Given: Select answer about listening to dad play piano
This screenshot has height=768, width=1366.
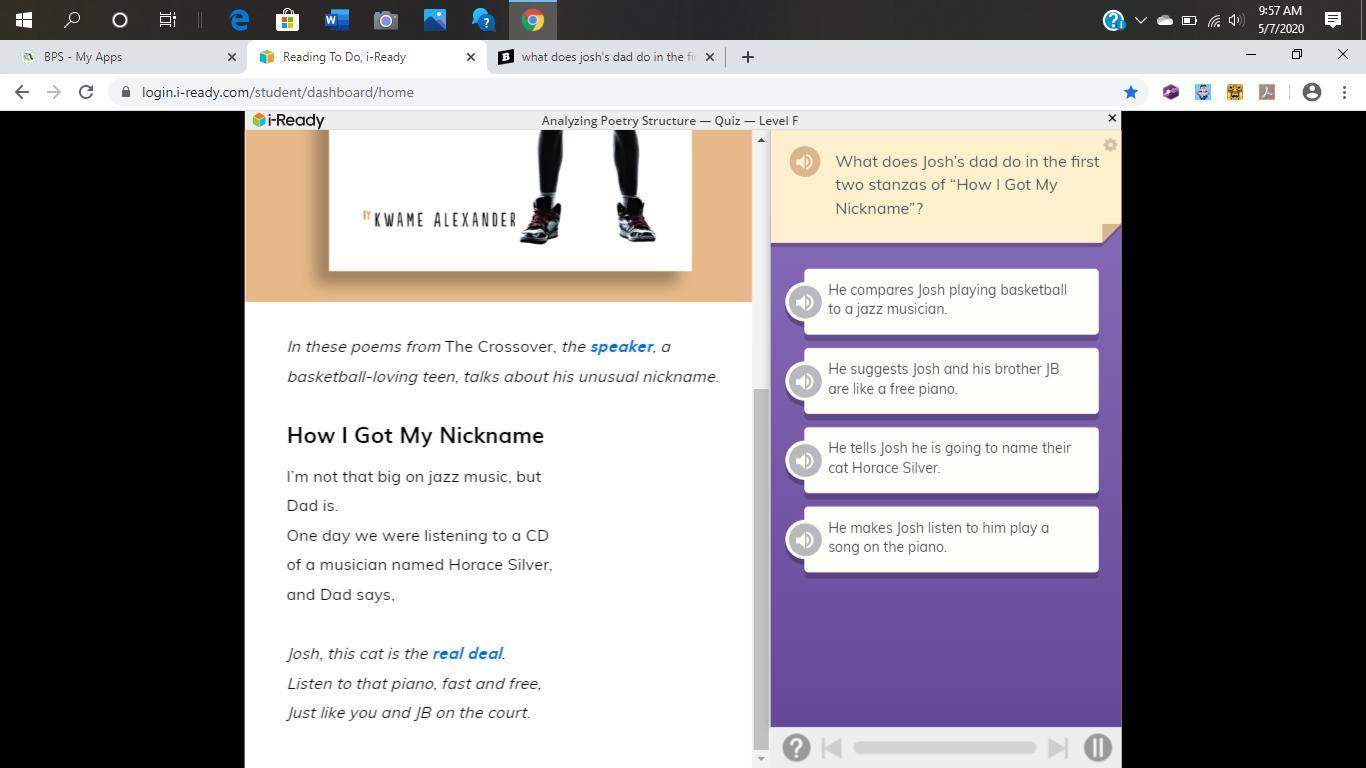Looking at the screenshot, I should 951,538.
